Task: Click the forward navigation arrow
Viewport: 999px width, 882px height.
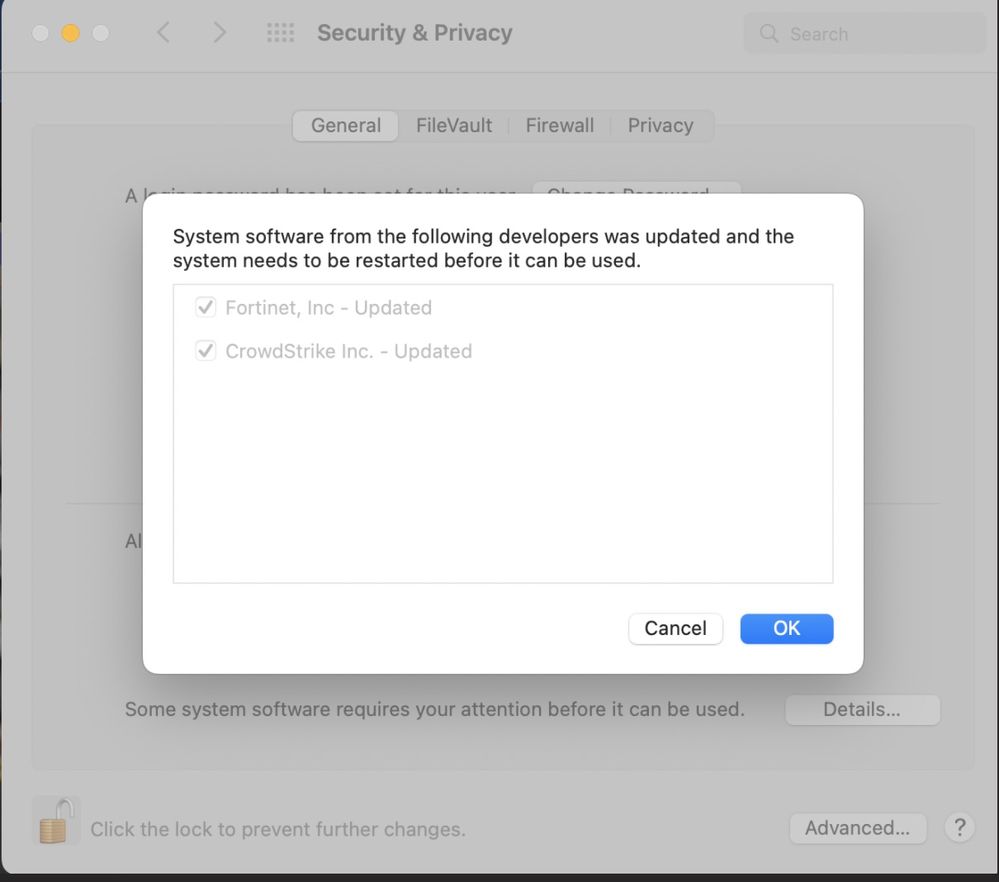Action: pyautogui.click(x=220, y=33)
